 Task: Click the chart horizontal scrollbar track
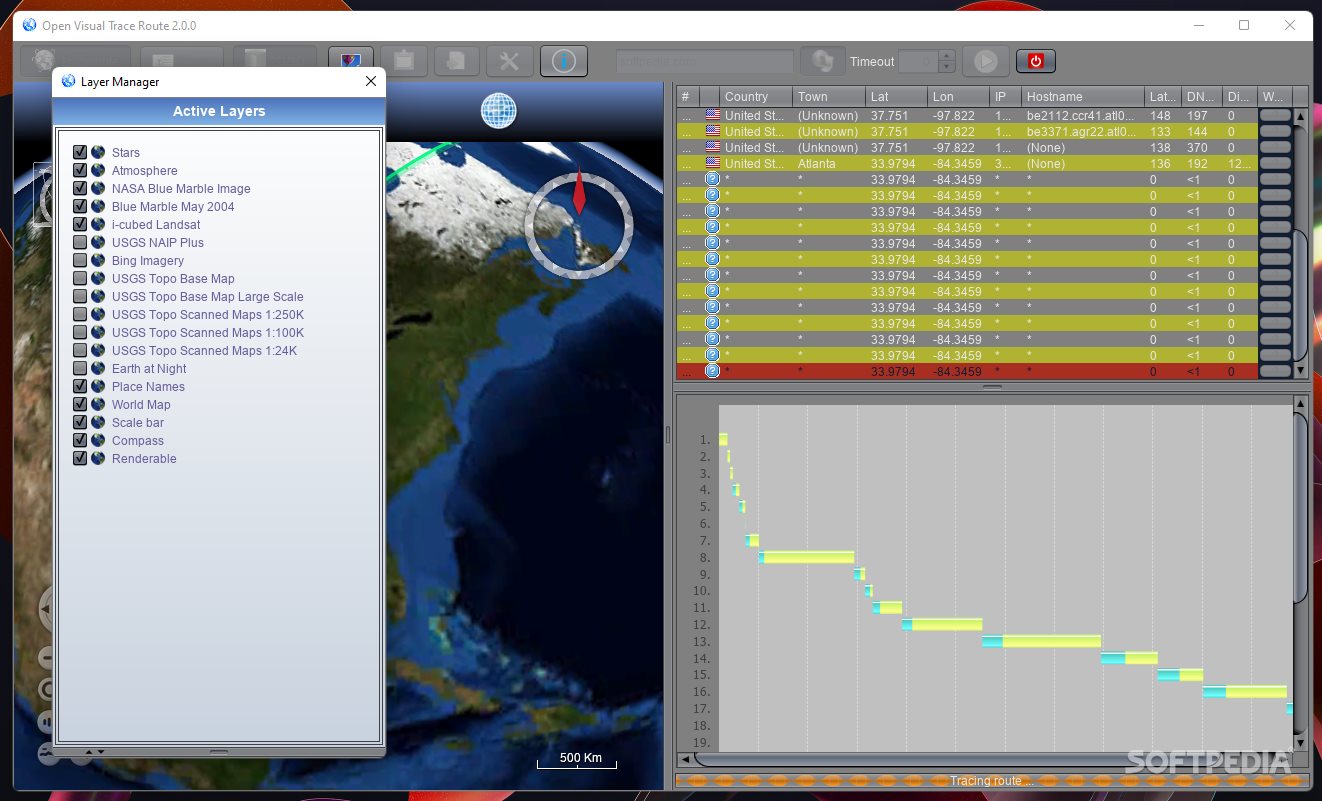point(985,759)
